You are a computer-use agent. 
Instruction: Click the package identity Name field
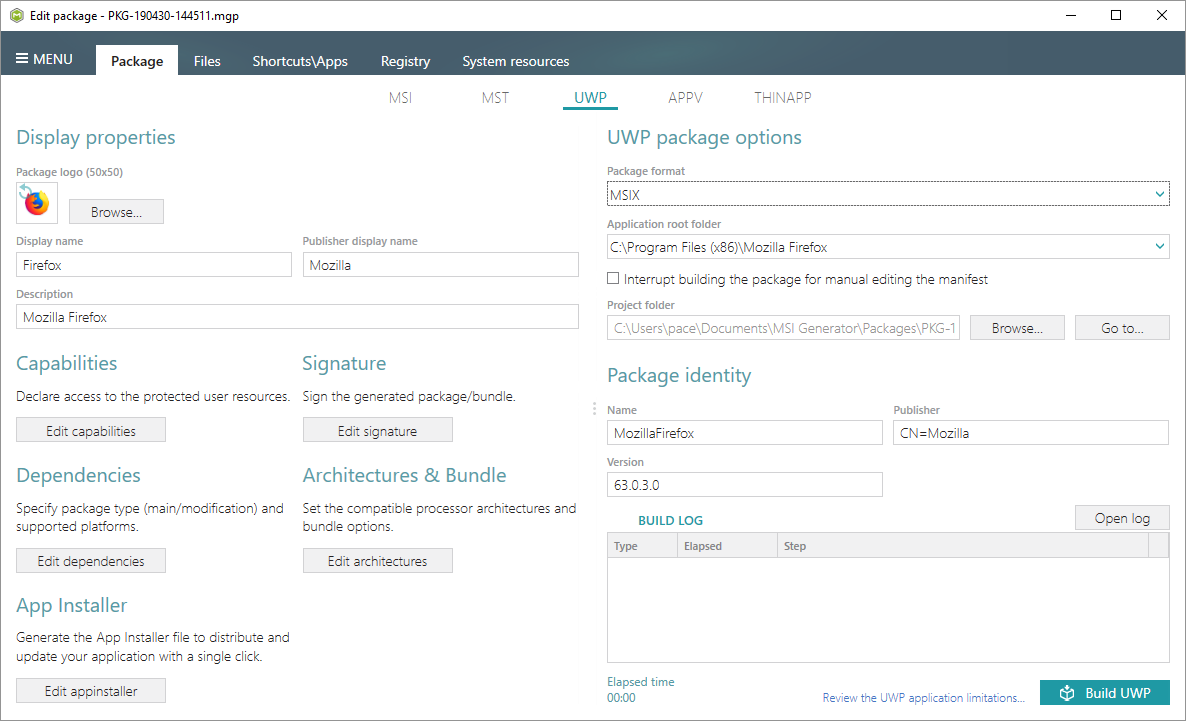click(x=744, y=433)
